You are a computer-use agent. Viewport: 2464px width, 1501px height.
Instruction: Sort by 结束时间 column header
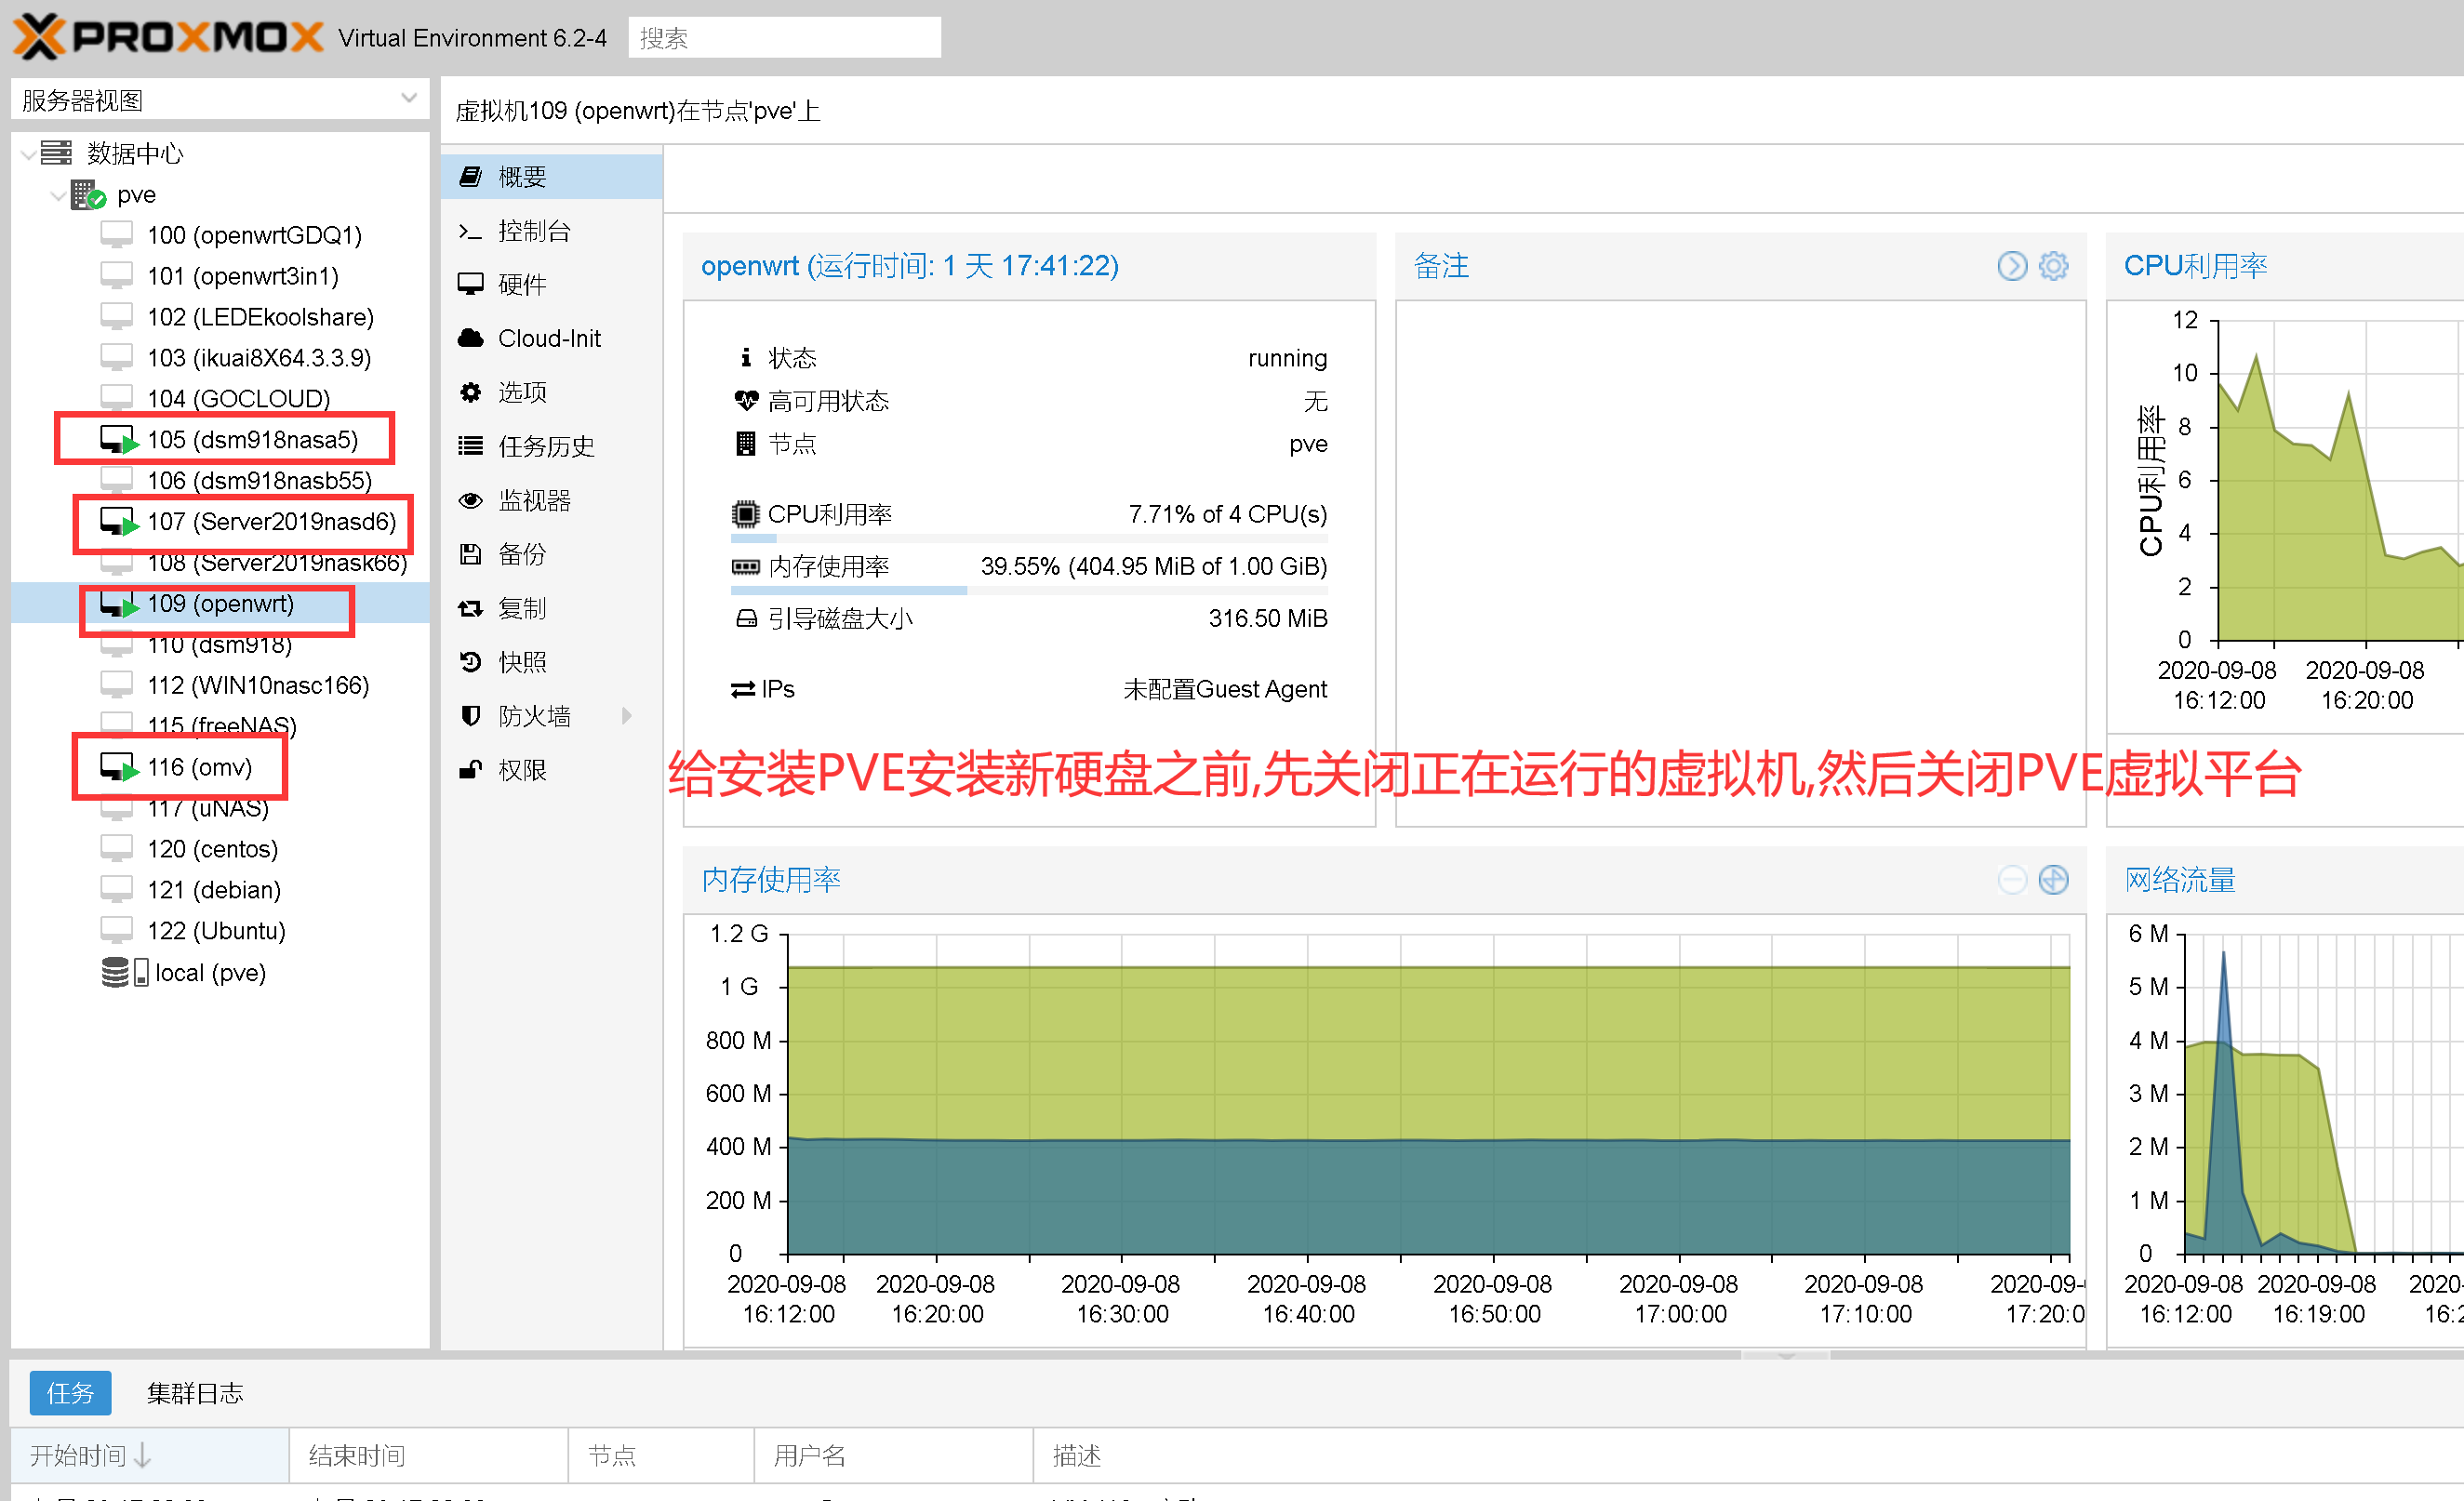[428, 1456]
